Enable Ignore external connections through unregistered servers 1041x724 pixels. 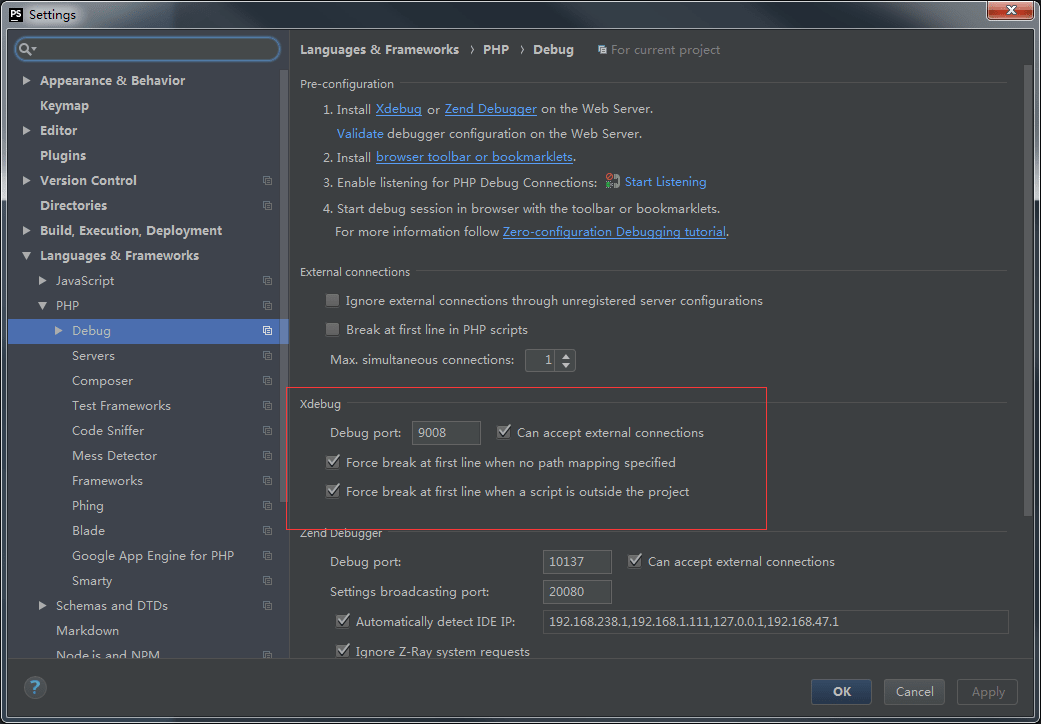(x=332, y=301)
